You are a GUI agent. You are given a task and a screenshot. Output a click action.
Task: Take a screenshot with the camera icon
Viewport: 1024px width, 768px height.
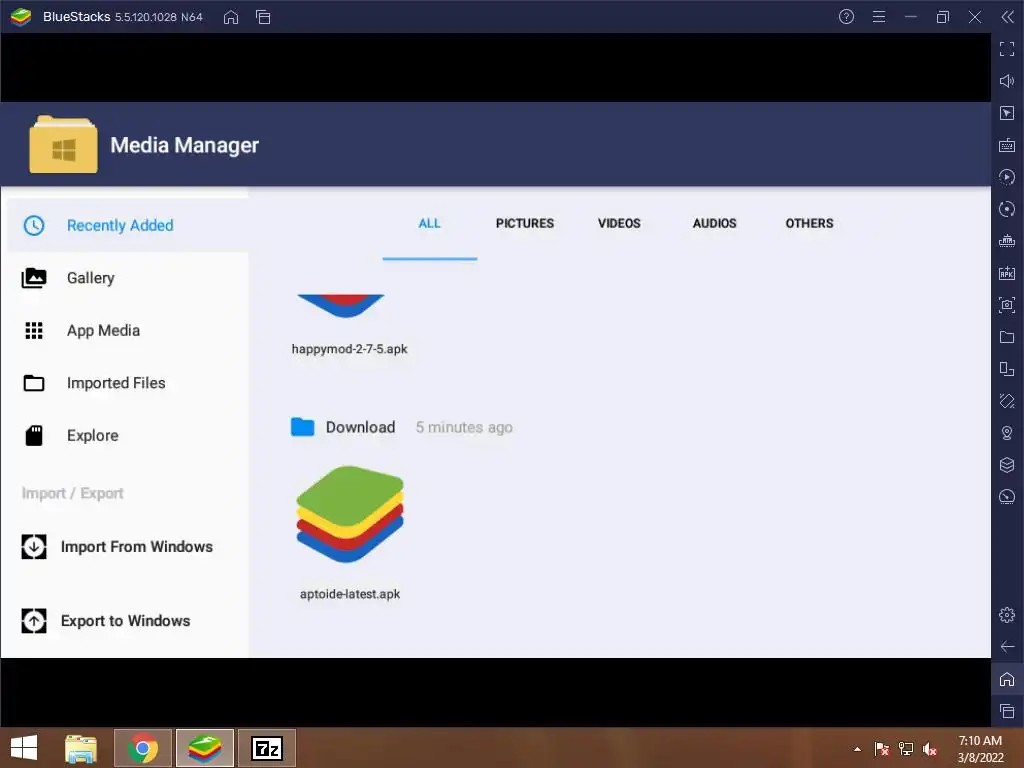(x=1007, y=305)
